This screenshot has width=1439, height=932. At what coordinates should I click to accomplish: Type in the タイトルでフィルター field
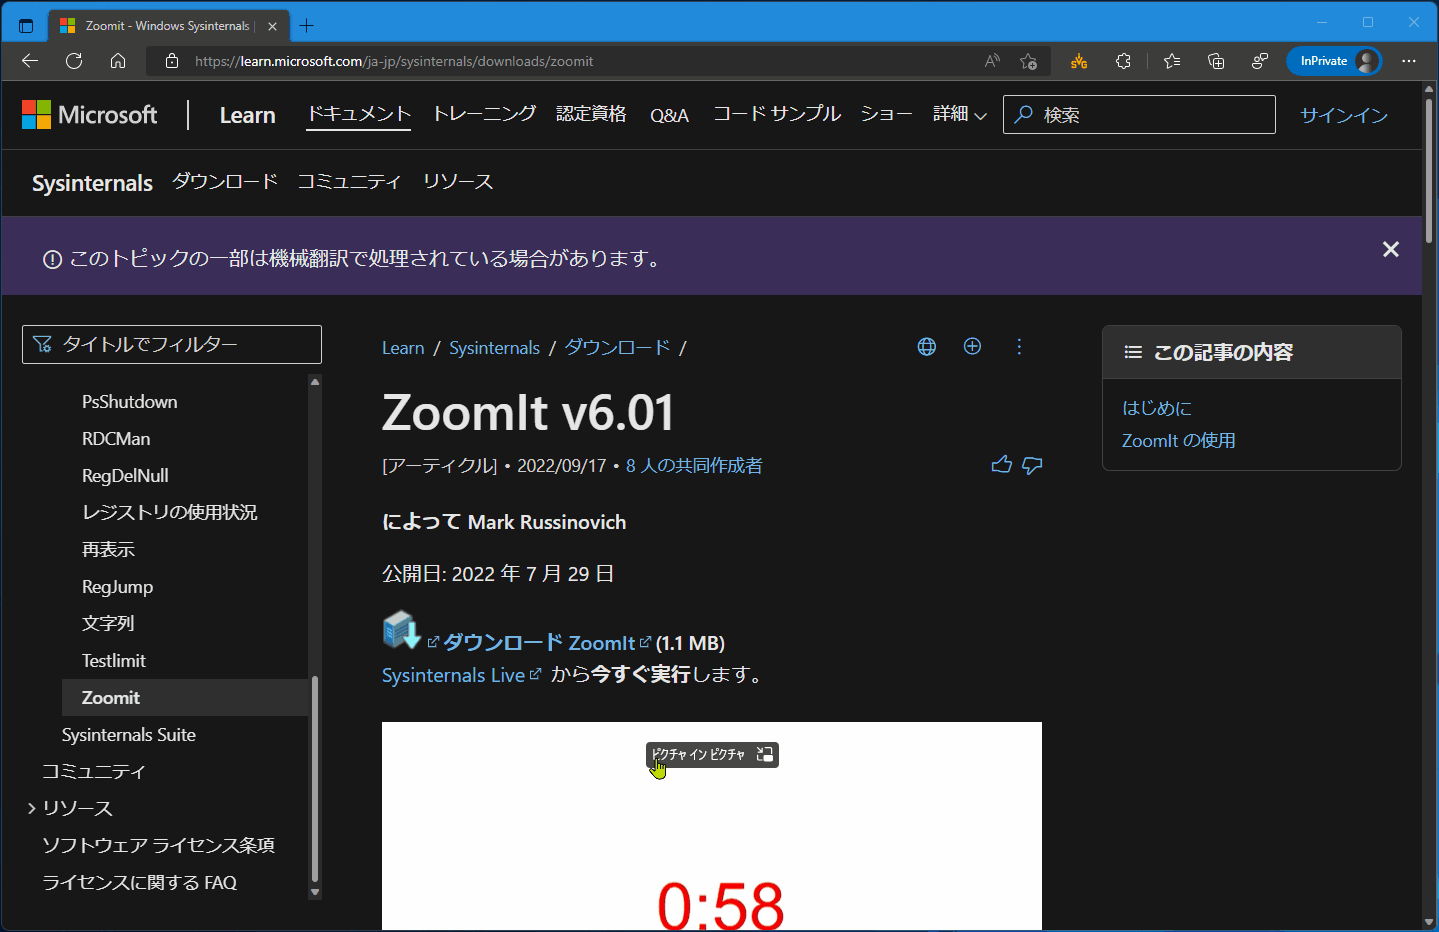pos(171,344)
